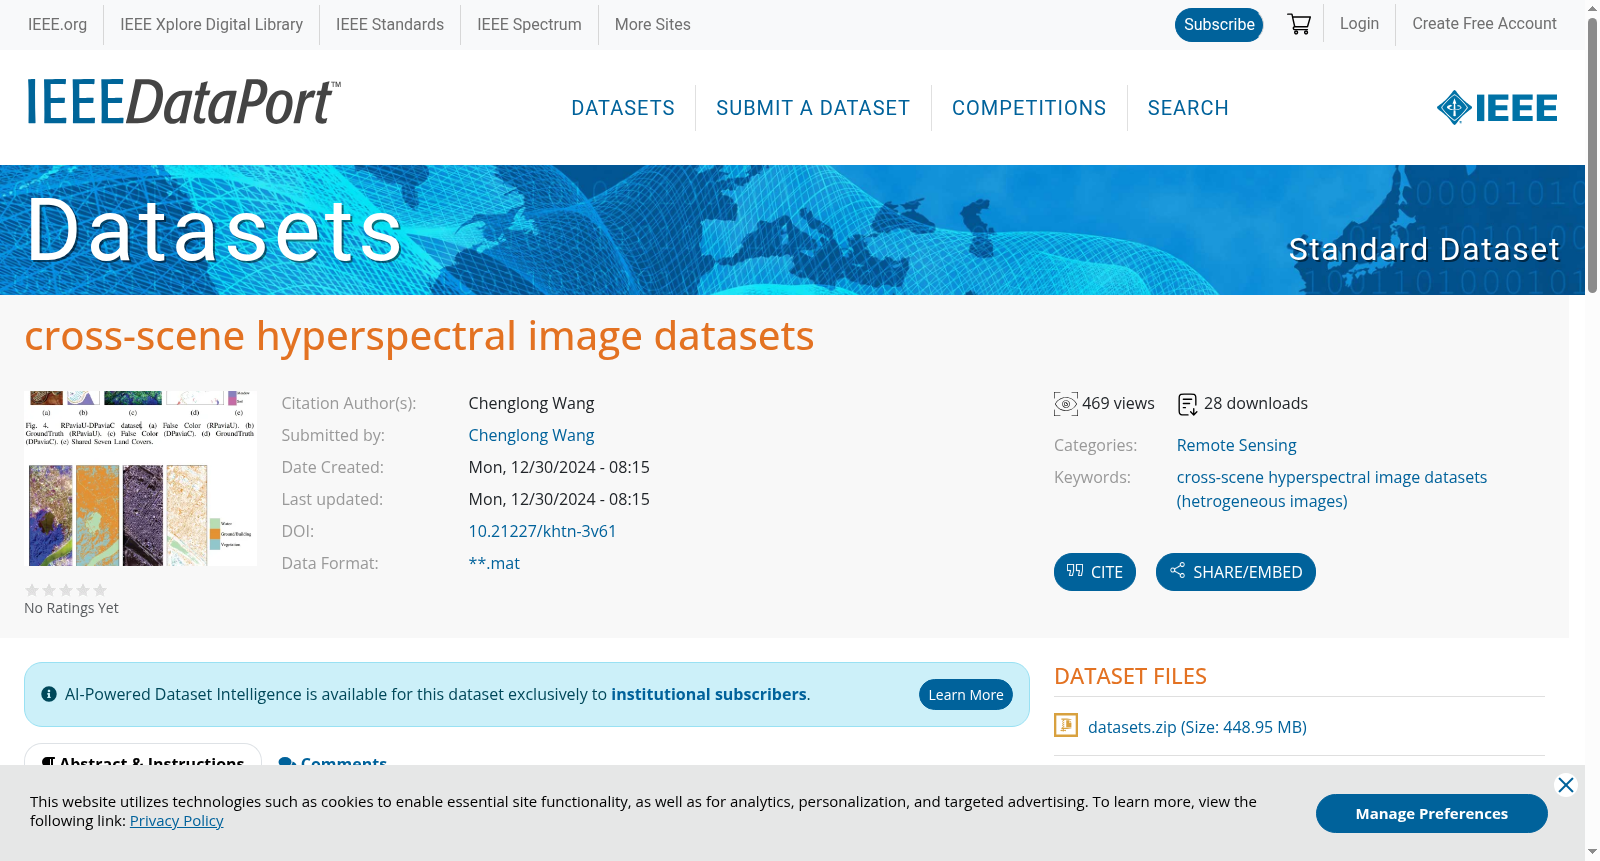Go to SUBMIT A DATASET
Screen dimensions: 1600x861
pos(813,108)
